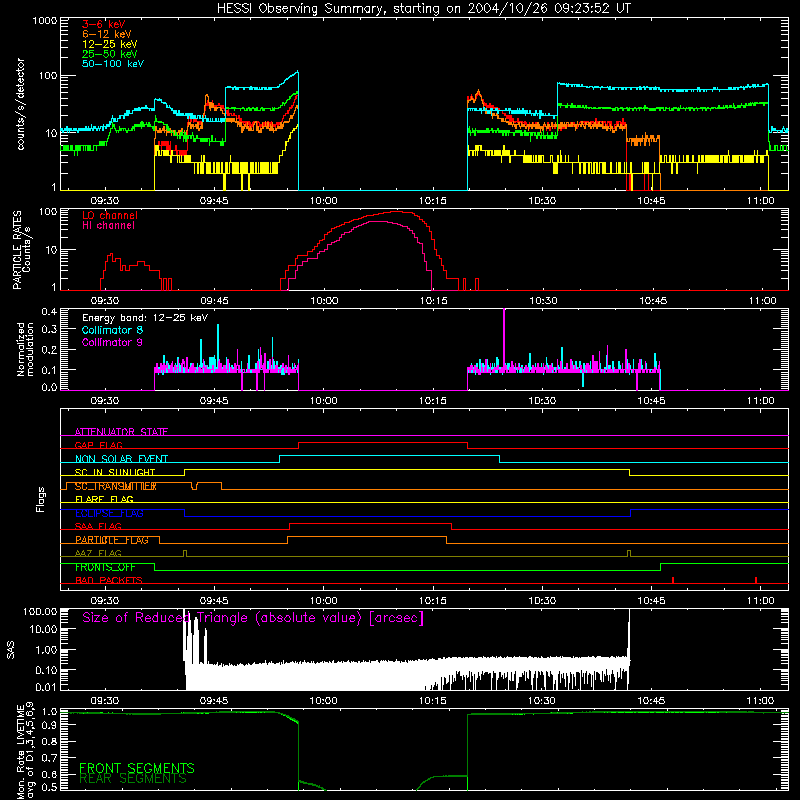The height and width of the screenshot is (800, 800).
Task: Click the SAA_FLAG label
Action: [x=98, y=526]
